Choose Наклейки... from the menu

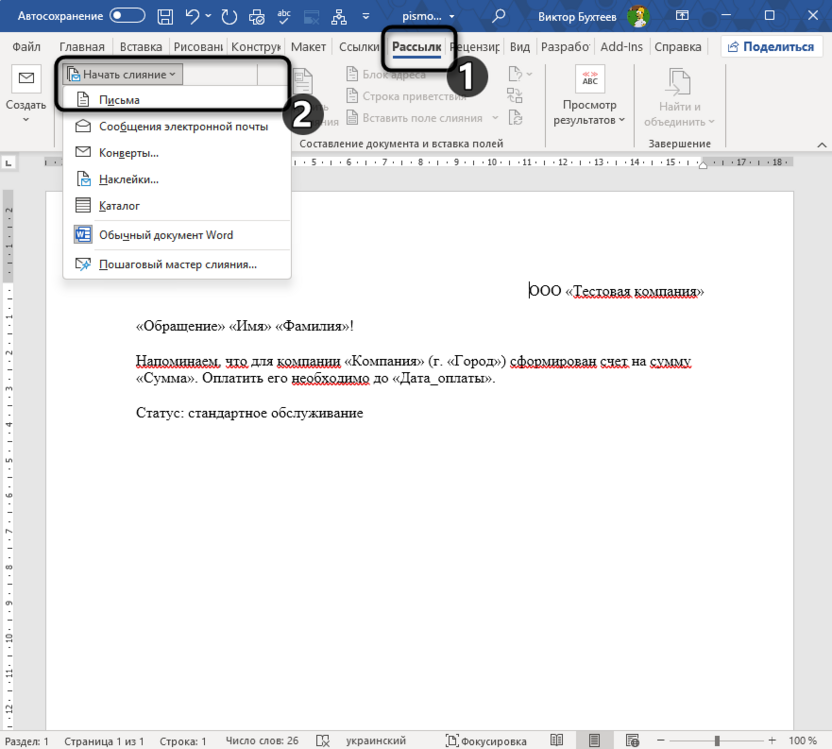[176, 179]
